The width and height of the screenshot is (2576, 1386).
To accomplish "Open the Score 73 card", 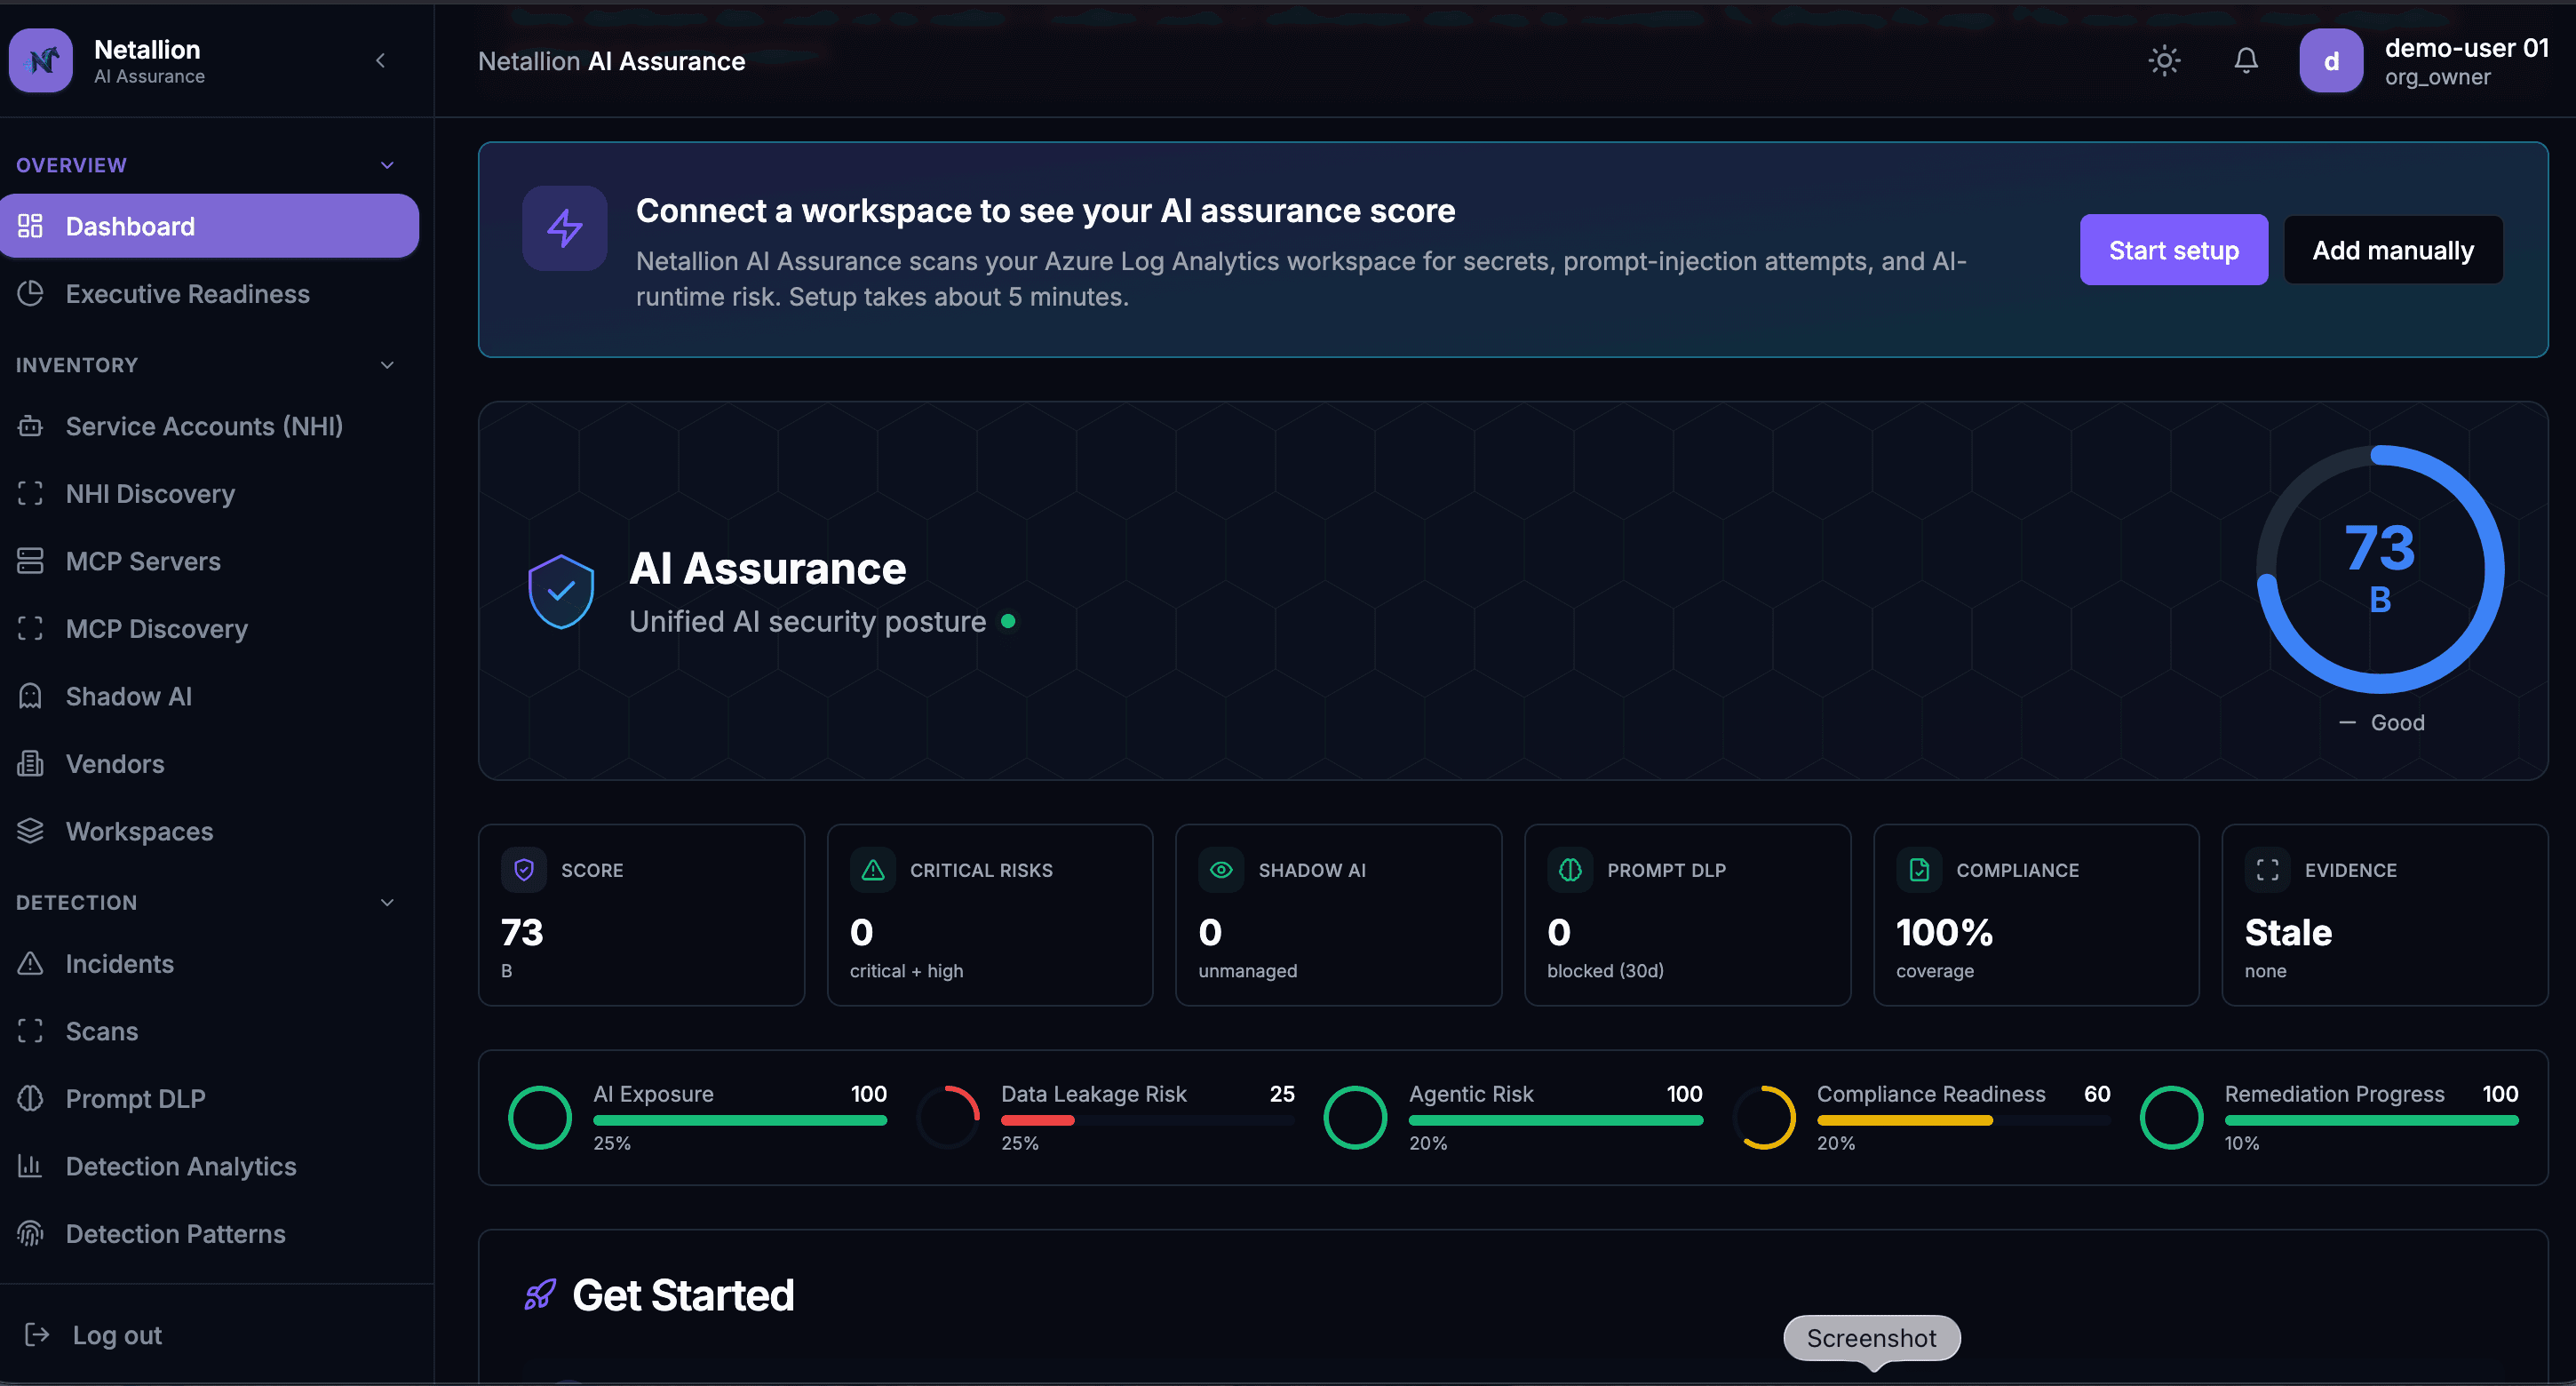I will point(641,914).
